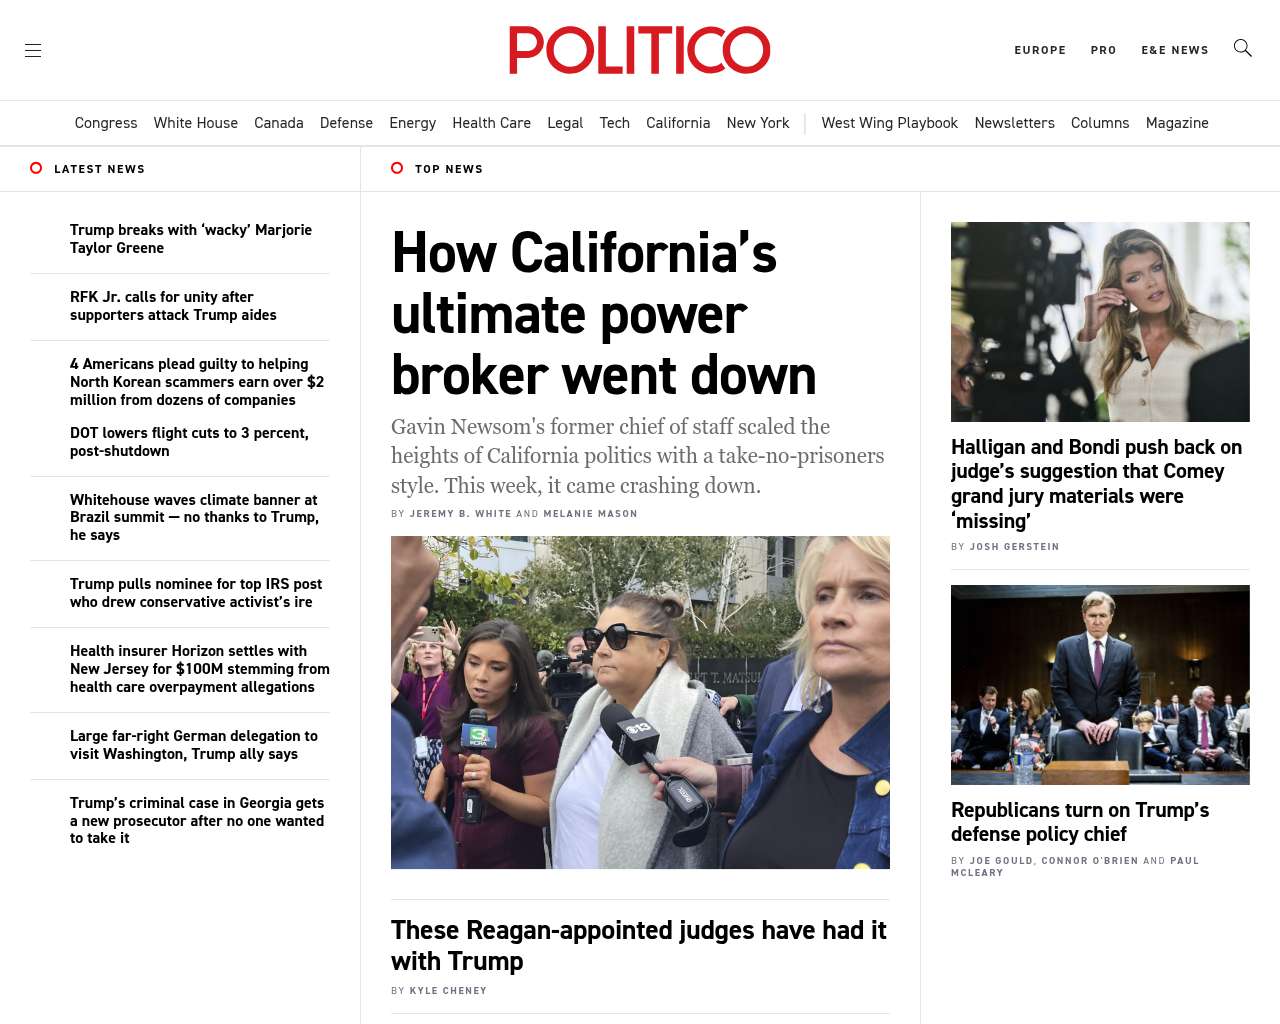
Task: Open the Defense section
Action: [346, 123]
